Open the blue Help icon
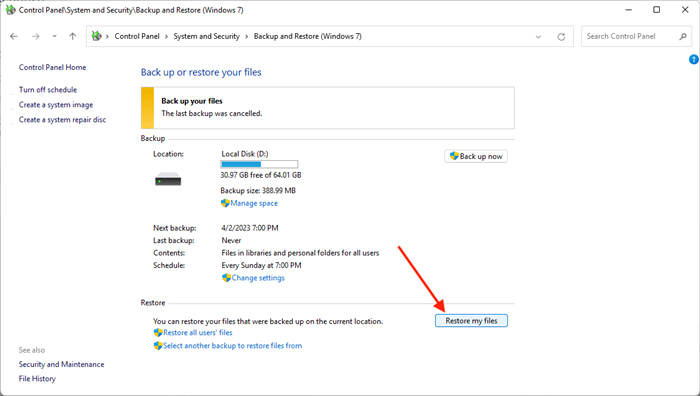700x396 pixels. point(694,59)
